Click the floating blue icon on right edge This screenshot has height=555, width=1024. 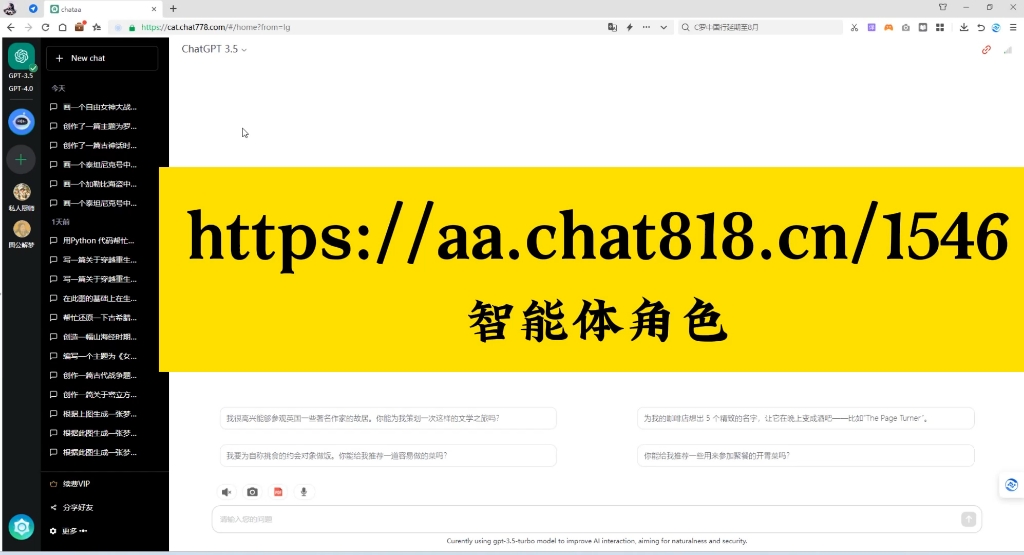pyautogui.click(x=1012, y=485)
